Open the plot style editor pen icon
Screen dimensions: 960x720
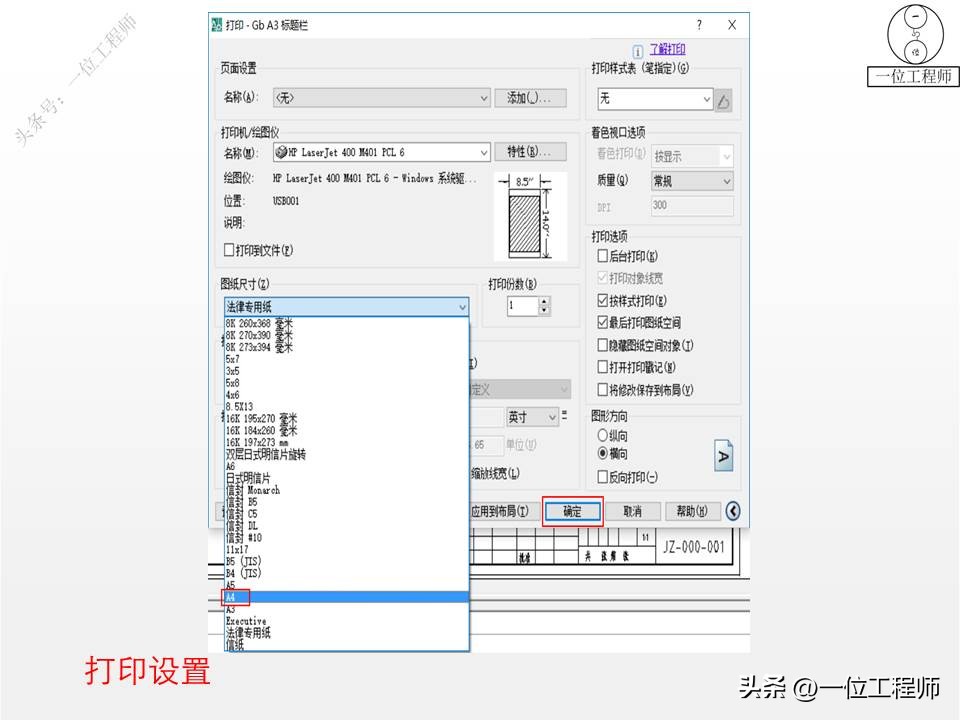click(x=725, y=99)
